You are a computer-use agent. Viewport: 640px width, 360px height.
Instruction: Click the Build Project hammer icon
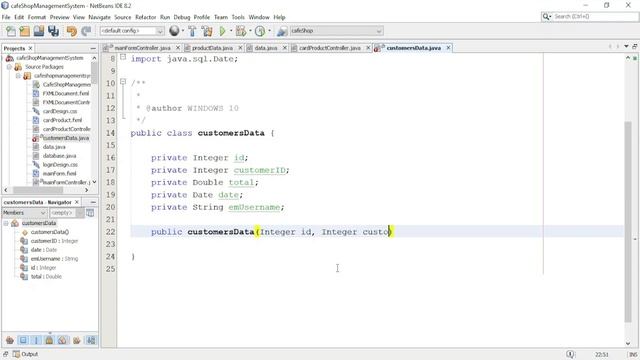[x=192, y=31]
